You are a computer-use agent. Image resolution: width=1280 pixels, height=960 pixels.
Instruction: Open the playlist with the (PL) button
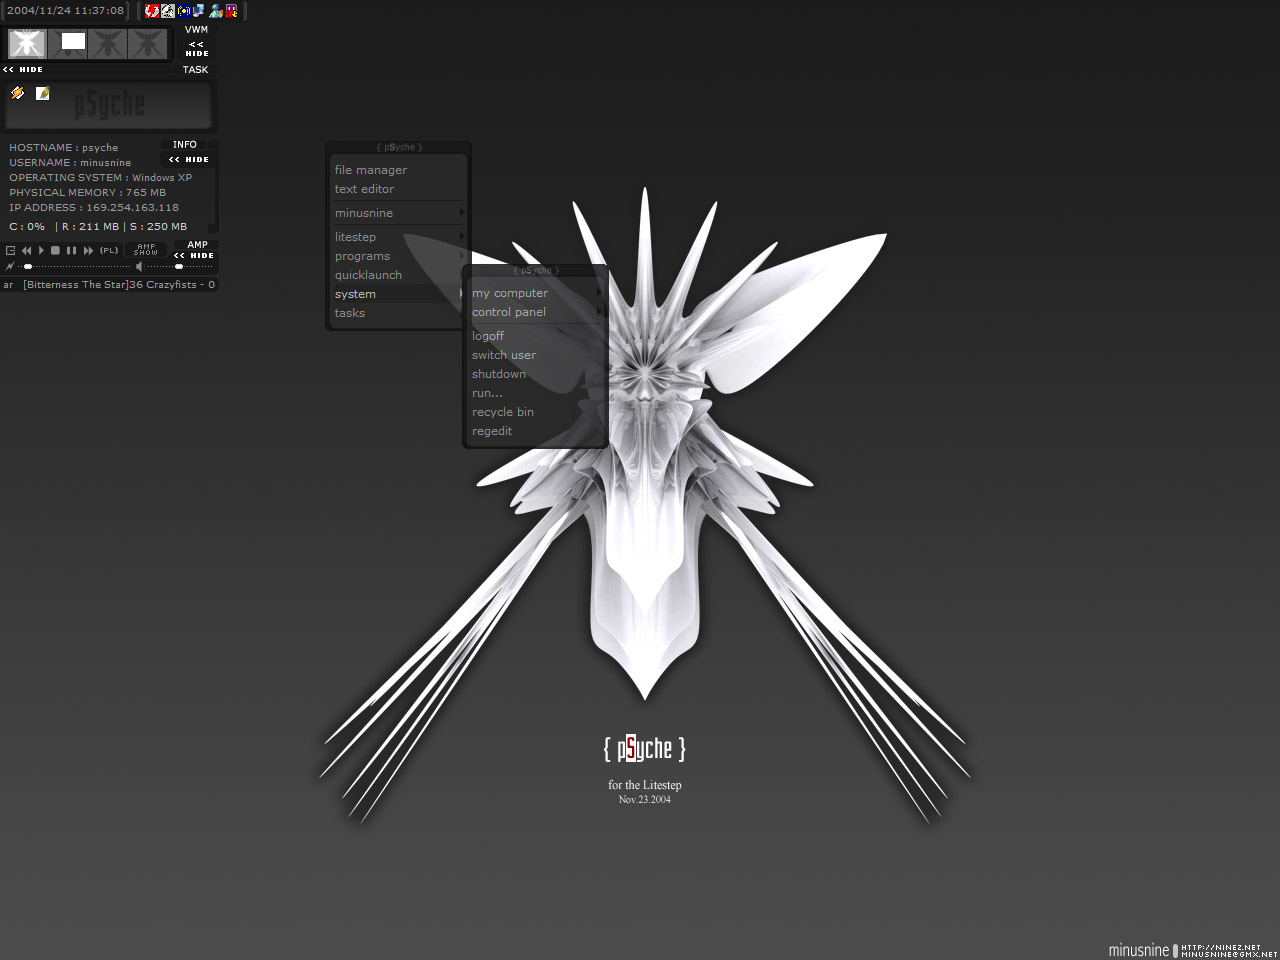[x=109, y=250]
